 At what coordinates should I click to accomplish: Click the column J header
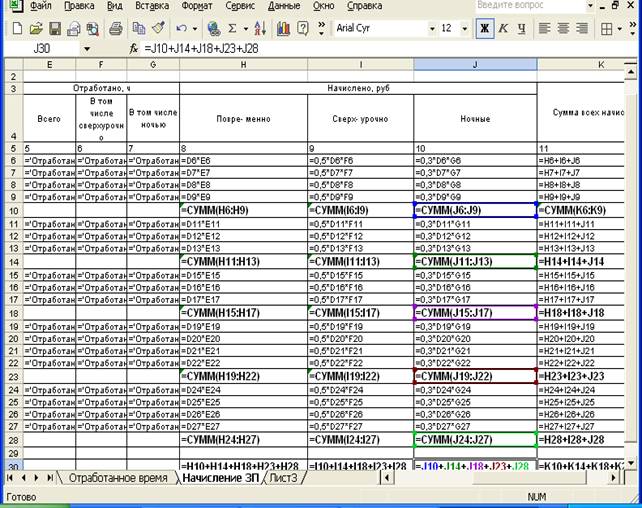click(x=475, y=64)
